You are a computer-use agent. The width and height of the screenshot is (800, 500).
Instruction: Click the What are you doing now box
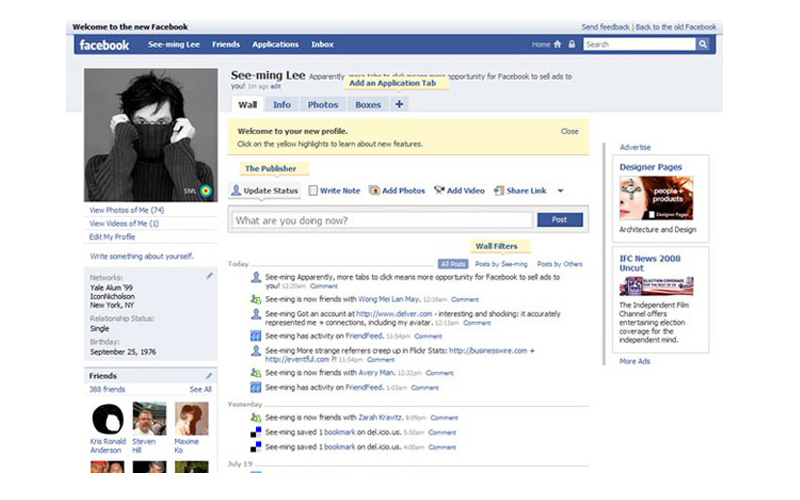click(x=382, y=220)
